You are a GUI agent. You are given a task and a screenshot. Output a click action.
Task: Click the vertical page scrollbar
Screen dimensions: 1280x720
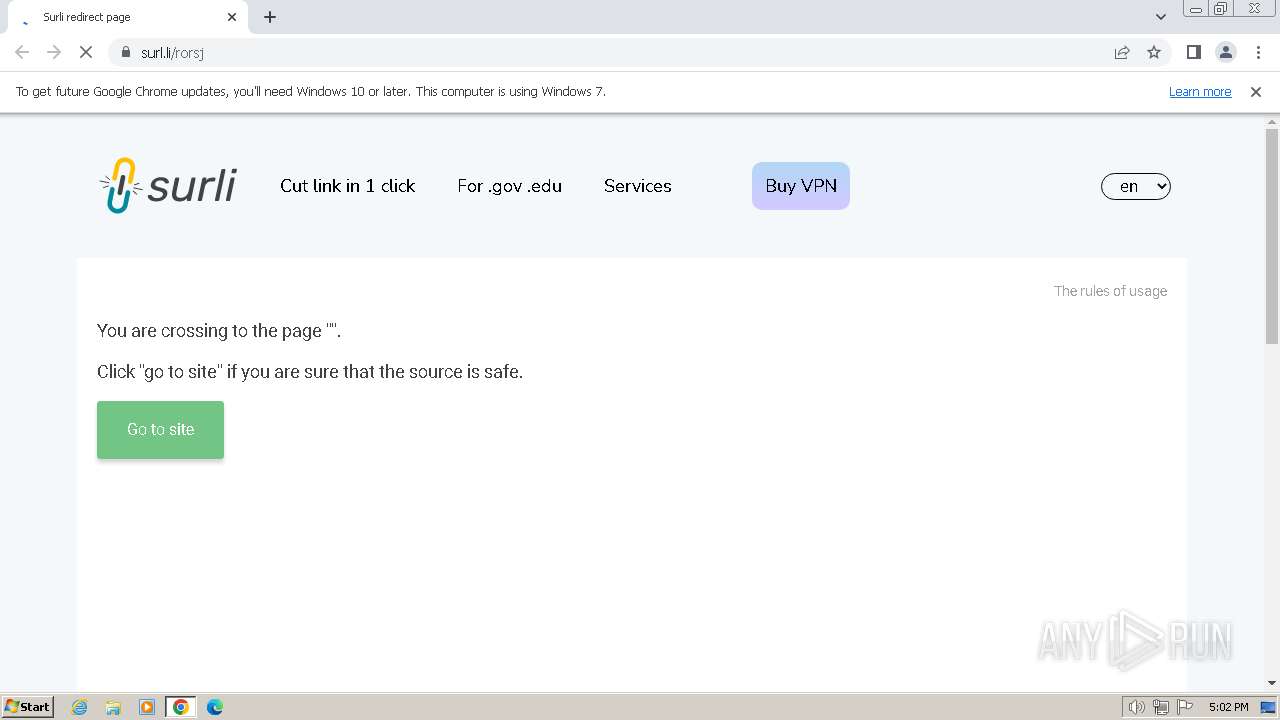point(1272,238)
